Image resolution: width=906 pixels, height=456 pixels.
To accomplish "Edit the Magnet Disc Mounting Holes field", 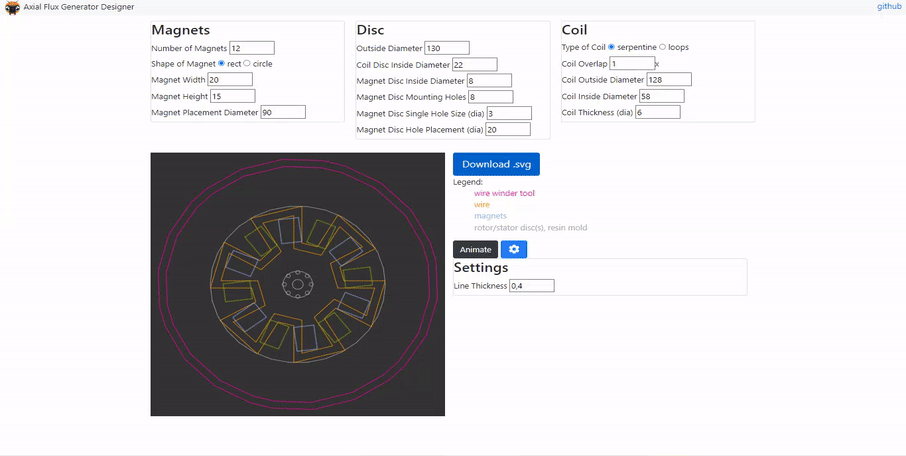I will [x=491, y=97].
